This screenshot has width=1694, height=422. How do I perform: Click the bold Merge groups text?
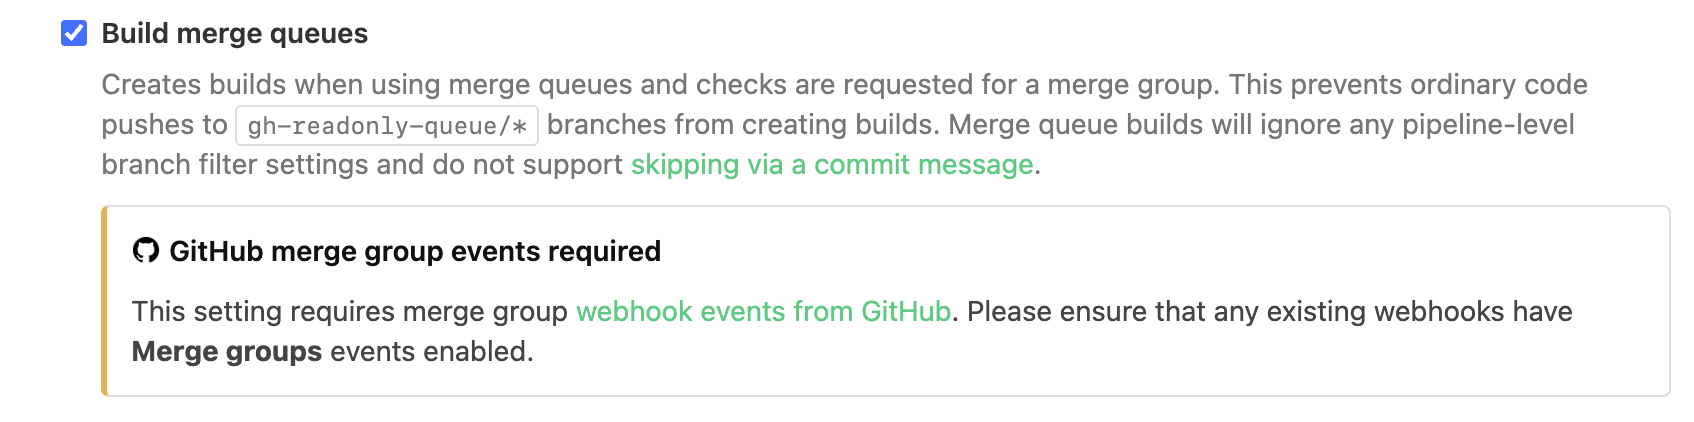pos(227,352)
